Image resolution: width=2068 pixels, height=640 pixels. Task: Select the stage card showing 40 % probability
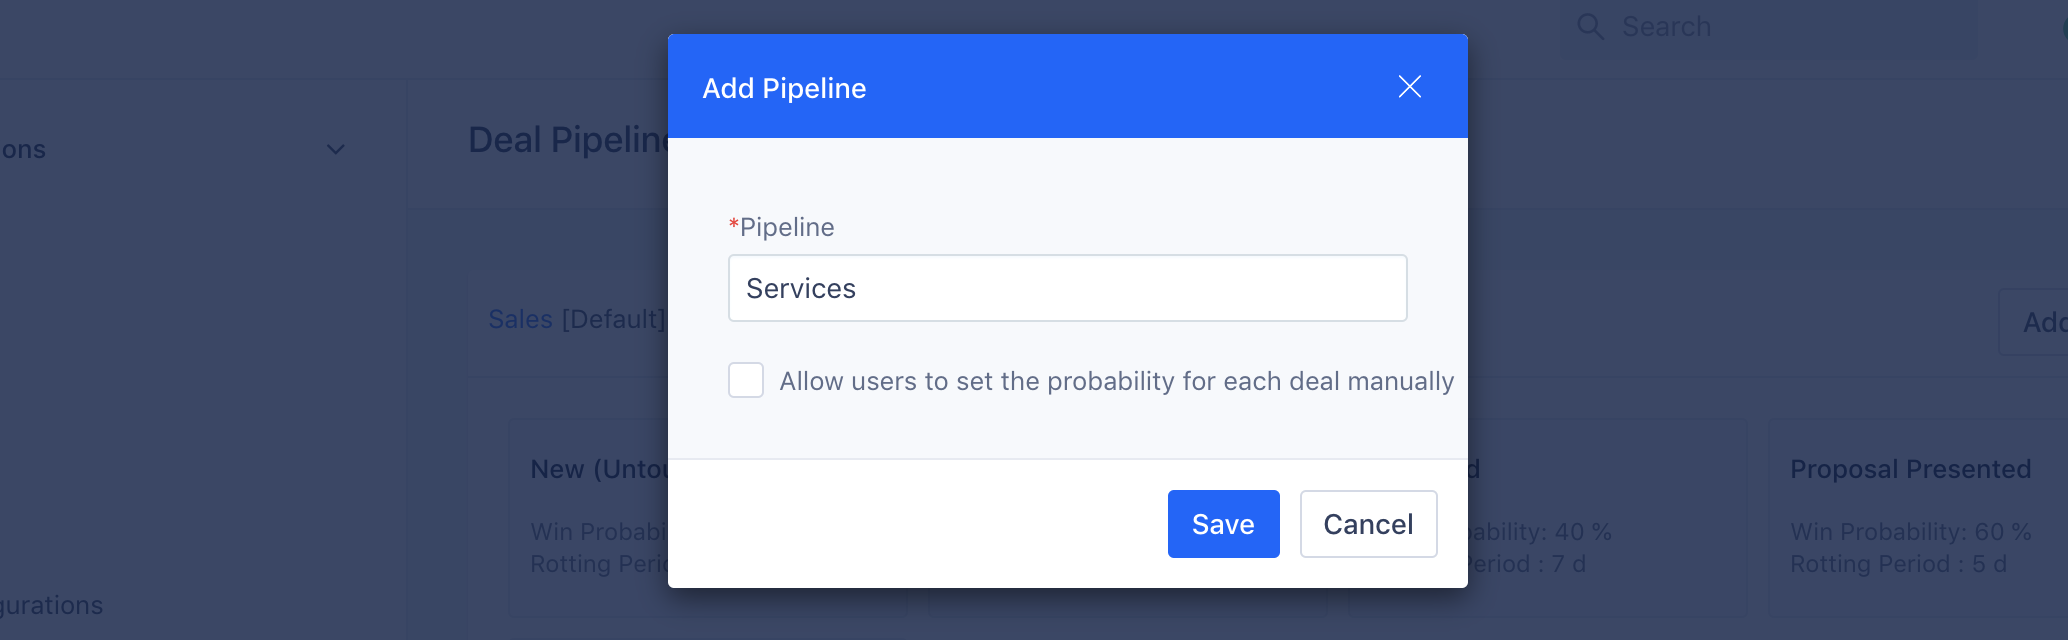click(1607, 518)
